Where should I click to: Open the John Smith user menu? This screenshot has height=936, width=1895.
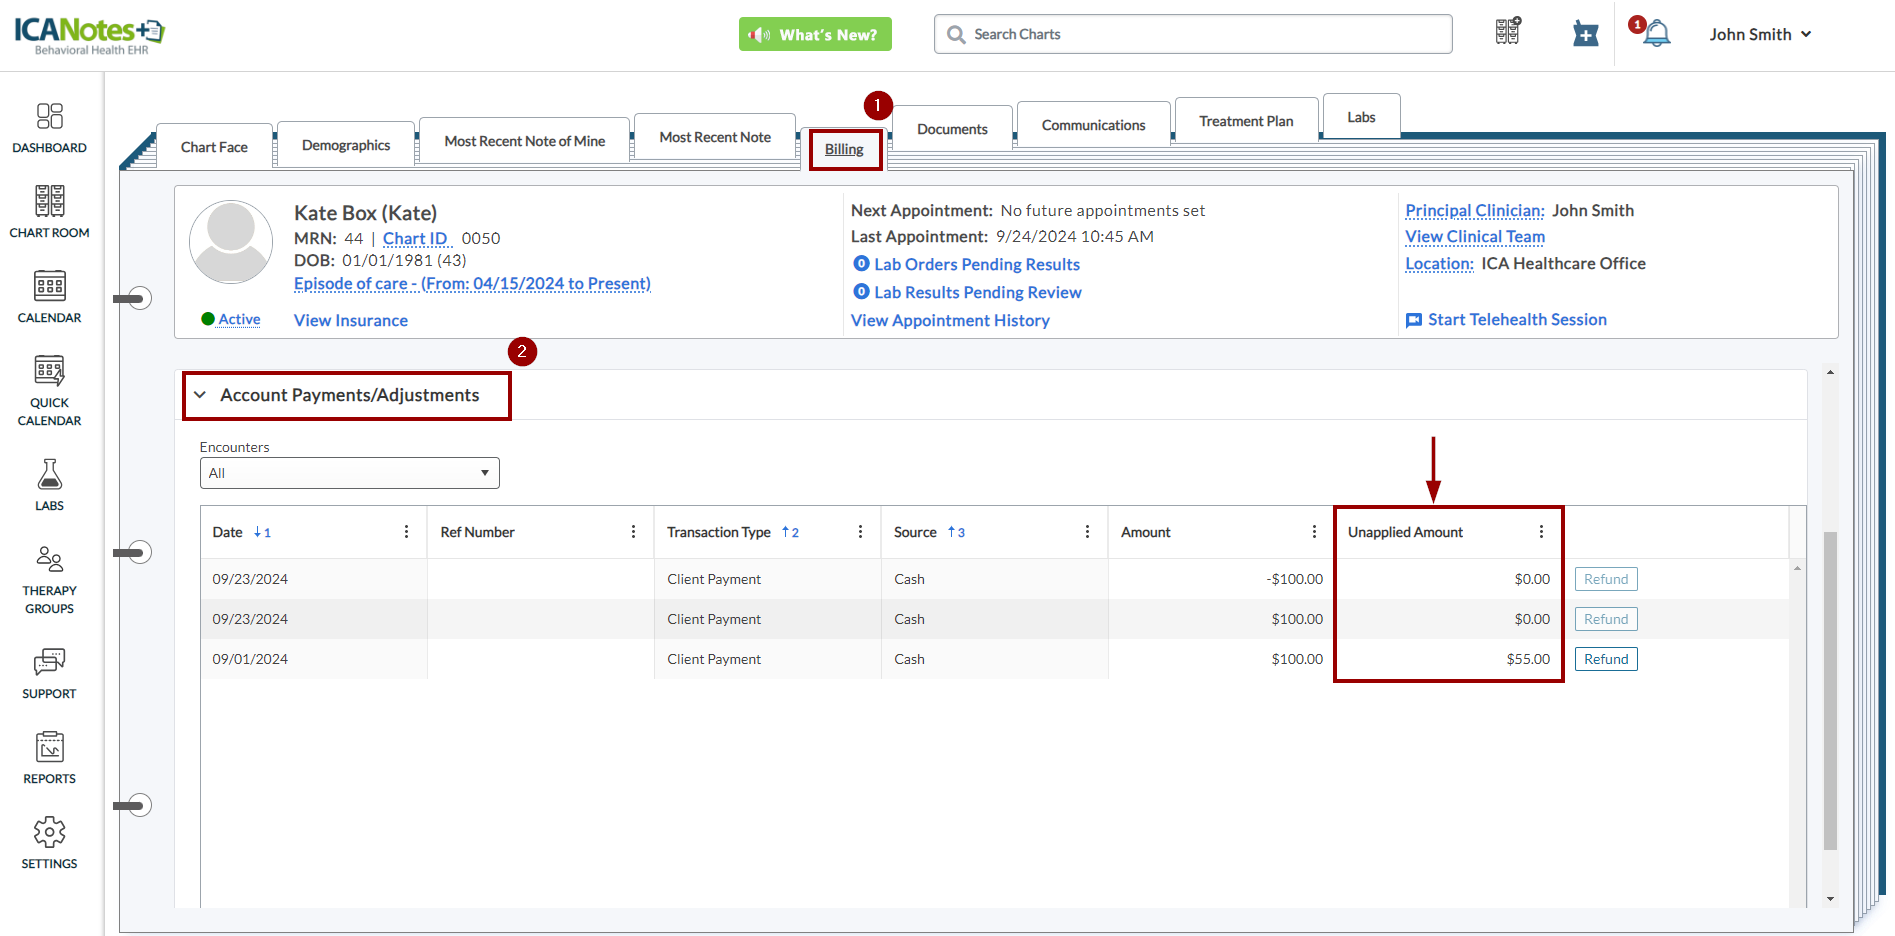click(1759, 34)
